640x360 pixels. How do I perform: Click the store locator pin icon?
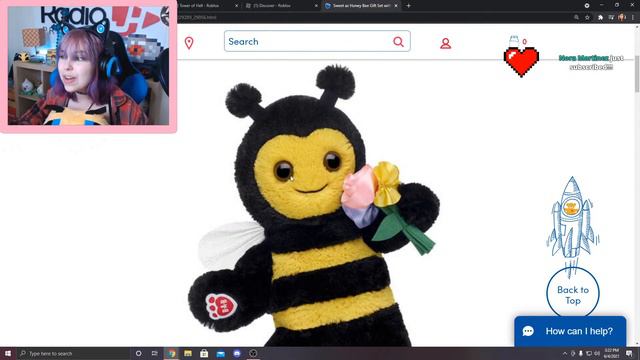189,43
